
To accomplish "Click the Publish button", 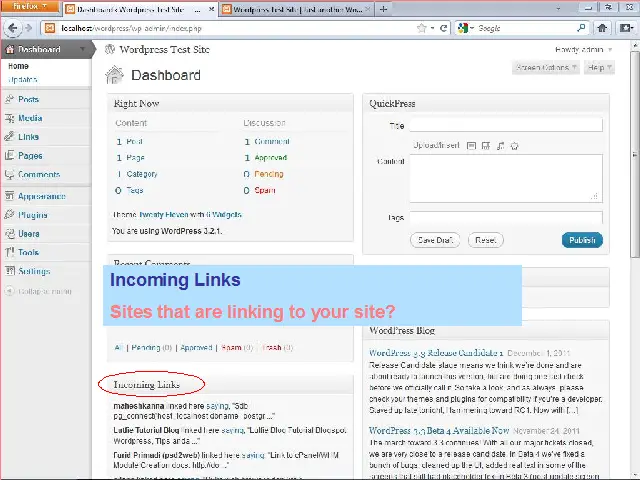I will click(582, 240).
